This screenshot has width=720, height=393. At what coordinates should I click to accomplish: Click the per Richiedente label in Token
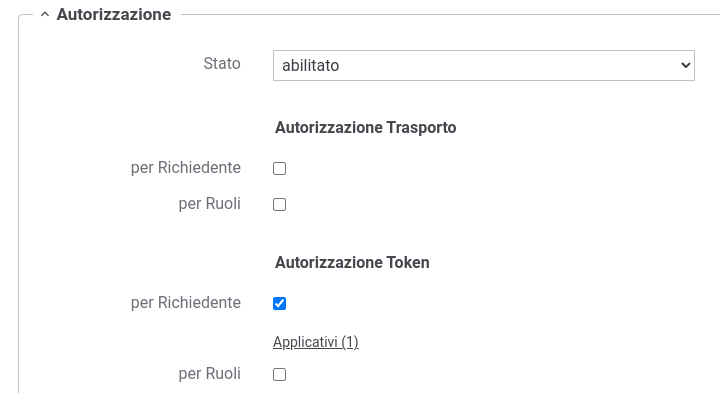(186, 303)
